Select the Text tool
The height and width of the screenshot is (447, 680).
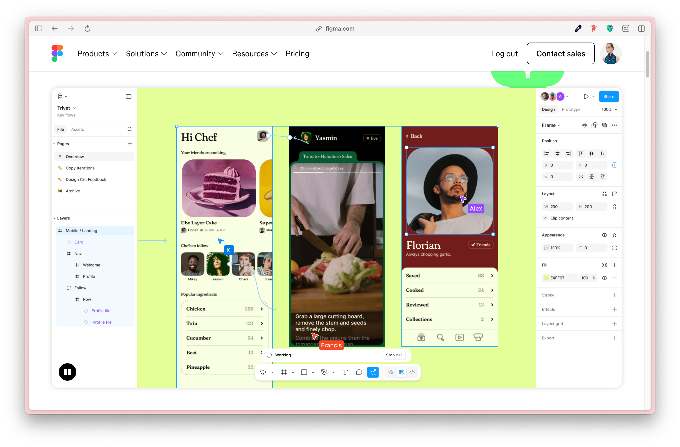(x=345, y=372)
